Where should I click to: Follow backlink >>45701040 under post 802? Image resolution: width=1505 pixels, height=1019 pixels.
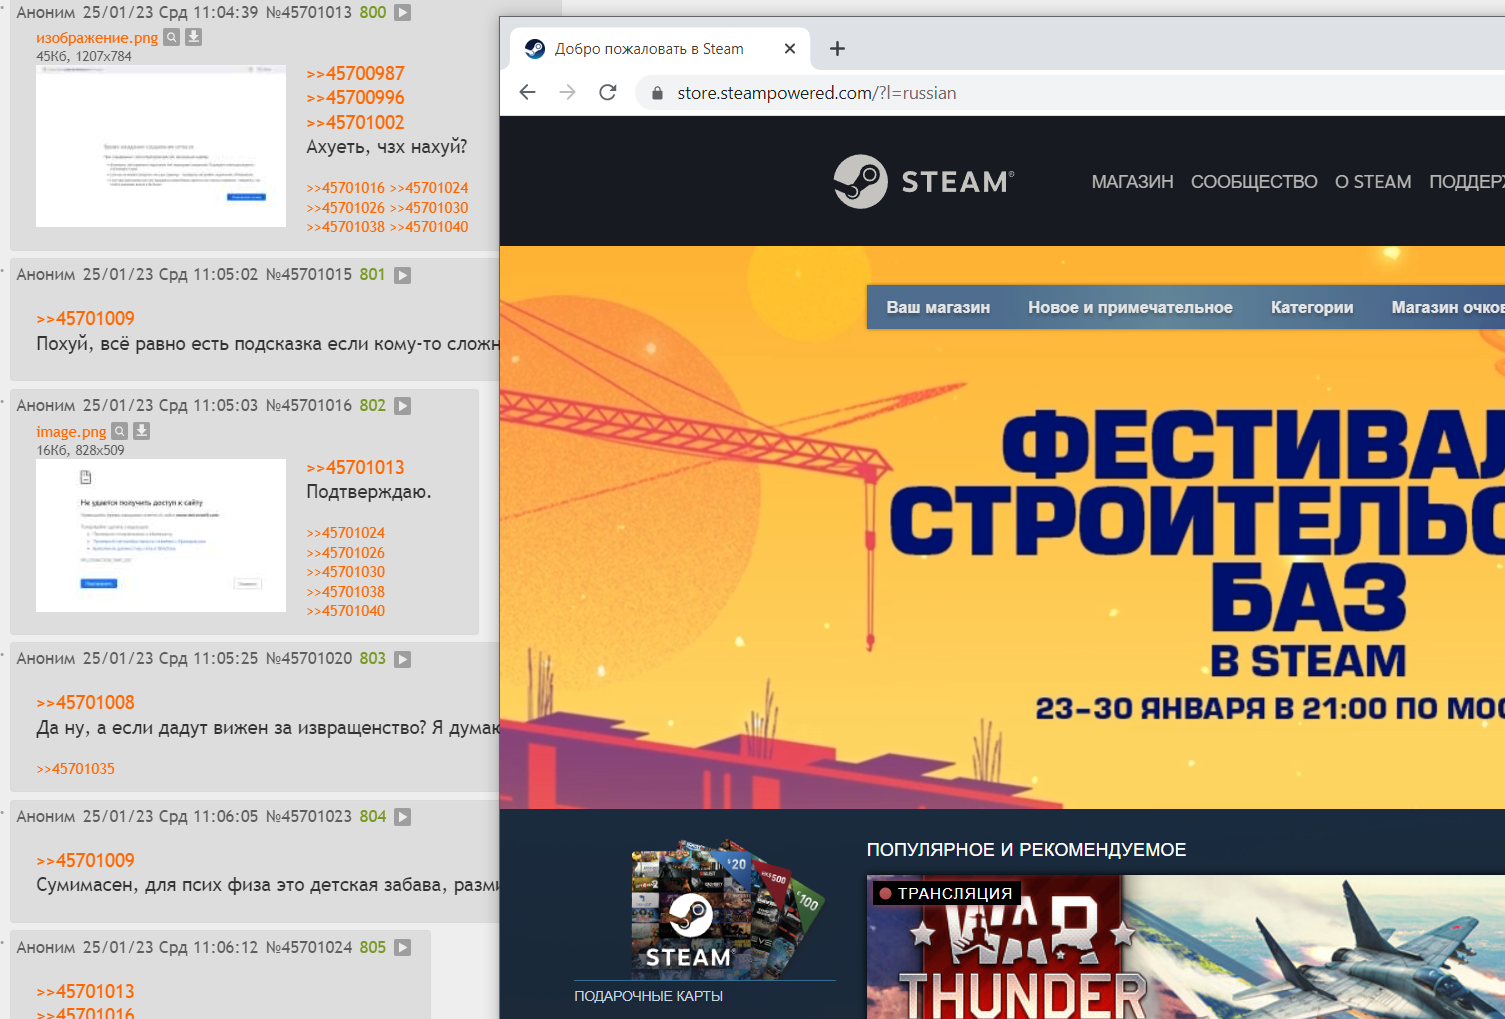click(345, 611)
